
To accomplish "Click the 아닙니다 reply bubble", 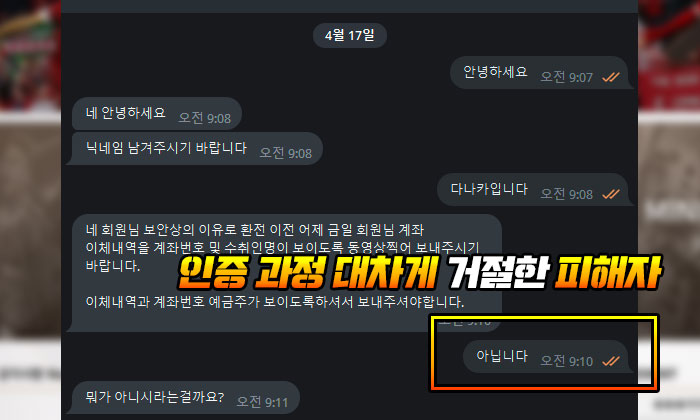I will 546,357.
